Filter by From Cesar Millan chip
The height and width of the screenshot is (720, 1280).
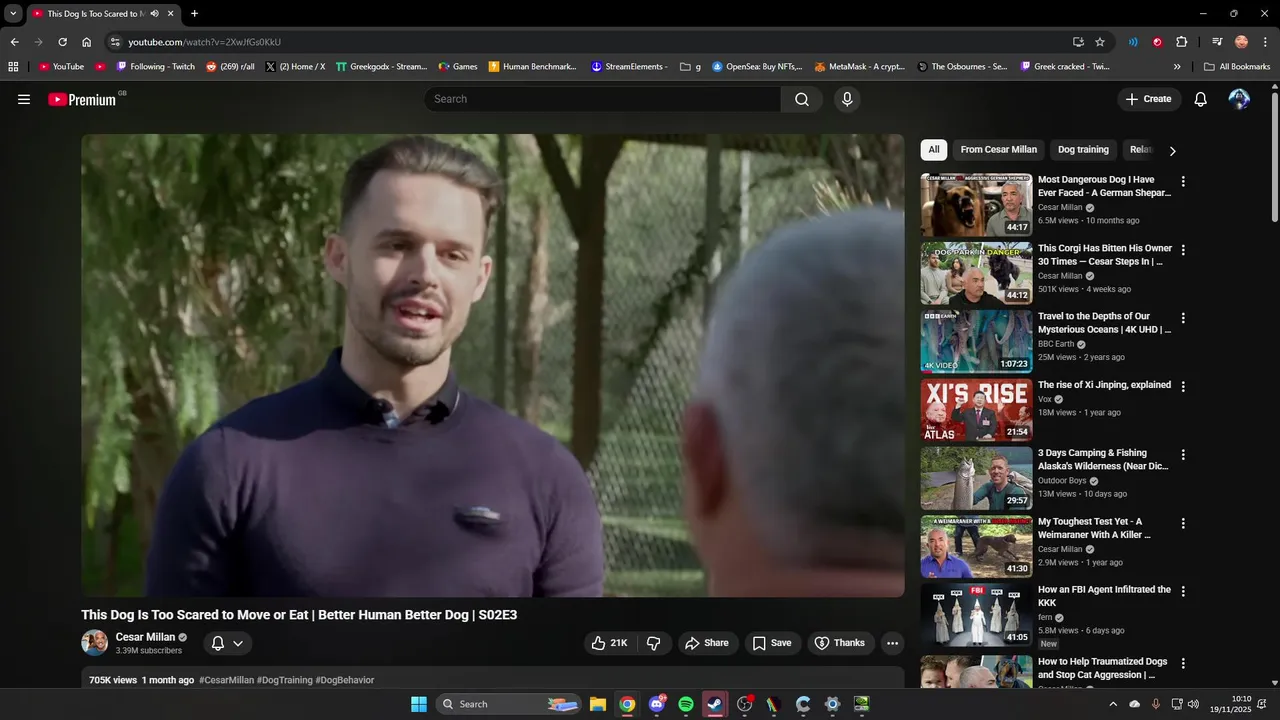coord(999,150)
